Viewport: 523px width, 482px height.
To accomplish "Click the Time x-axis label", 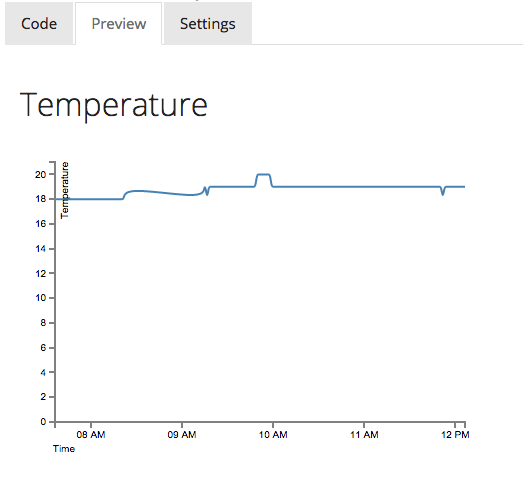I will click(x=64, y=449).
